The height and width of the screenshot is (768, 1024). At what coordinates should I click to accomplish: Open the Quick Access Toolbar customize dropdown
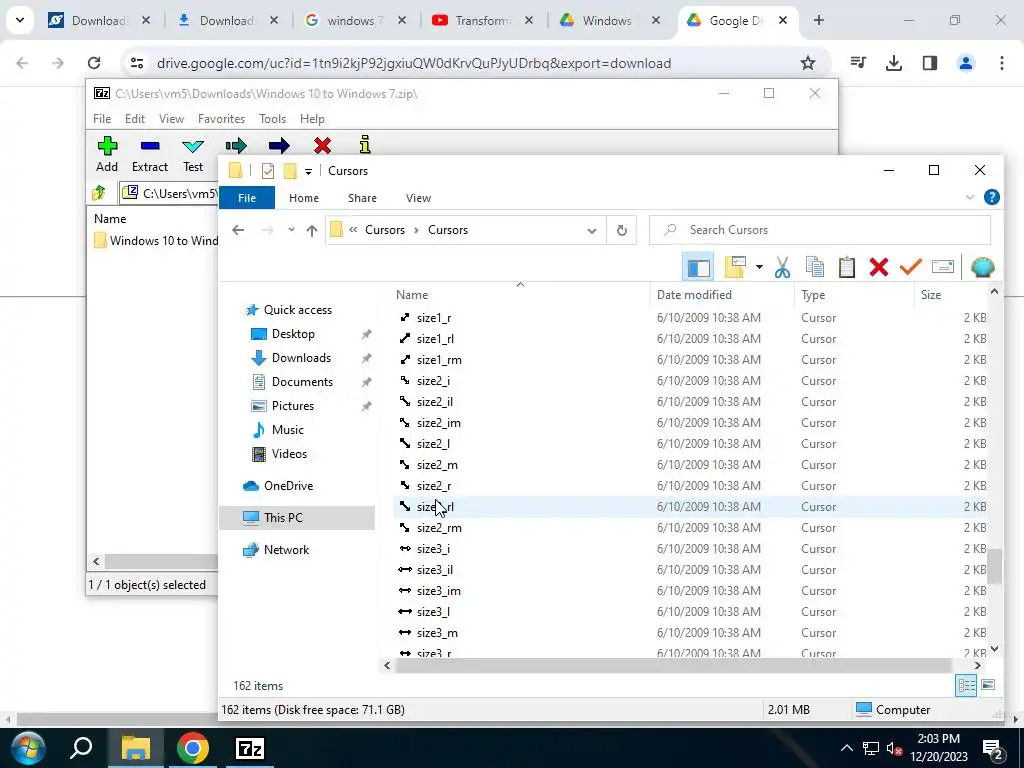(308, 171)
